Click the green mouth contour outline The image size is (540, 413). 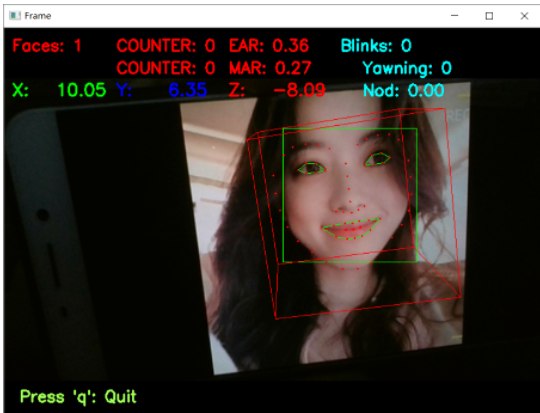(x=351, y=228)
